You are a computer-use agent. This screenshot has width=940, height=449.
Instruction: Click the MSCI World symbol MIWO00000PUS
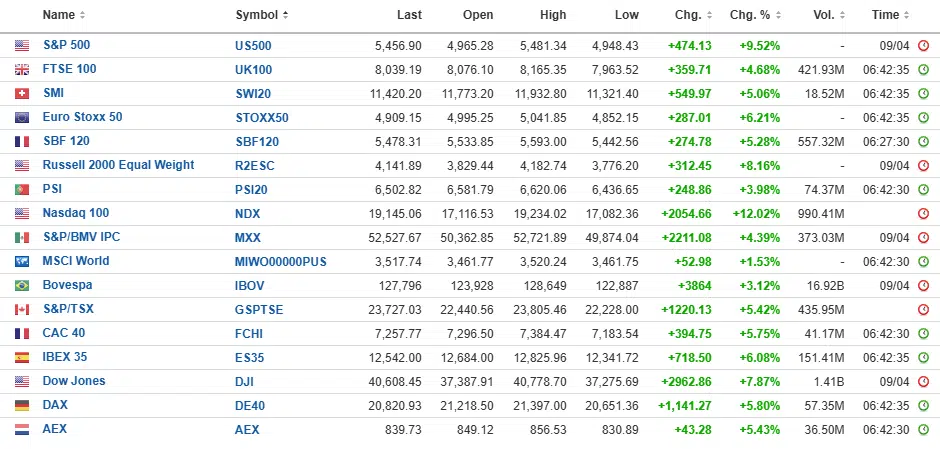pyautogui.click(x=281, y=262)
